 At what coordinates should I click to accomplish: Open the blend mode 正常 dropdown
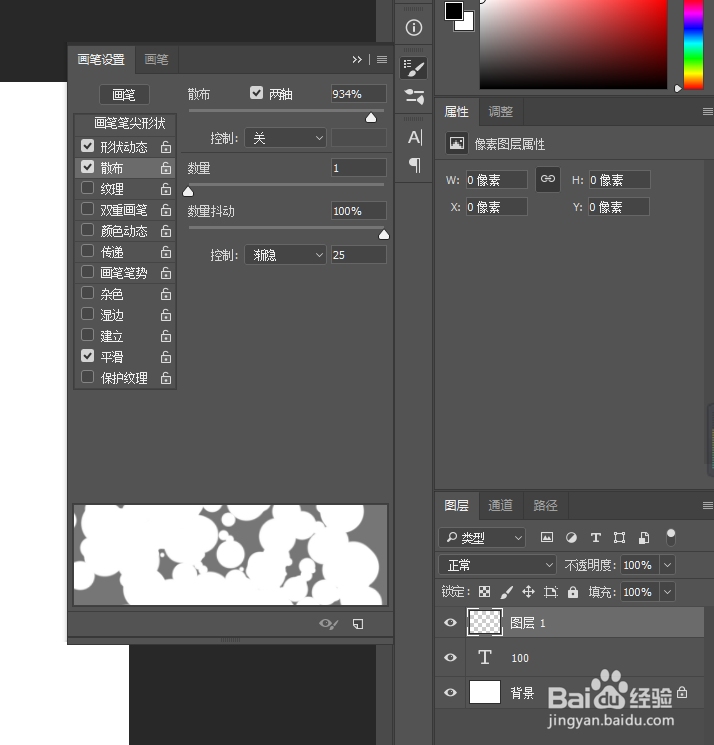pyautogui.click(x=497, y=565)
